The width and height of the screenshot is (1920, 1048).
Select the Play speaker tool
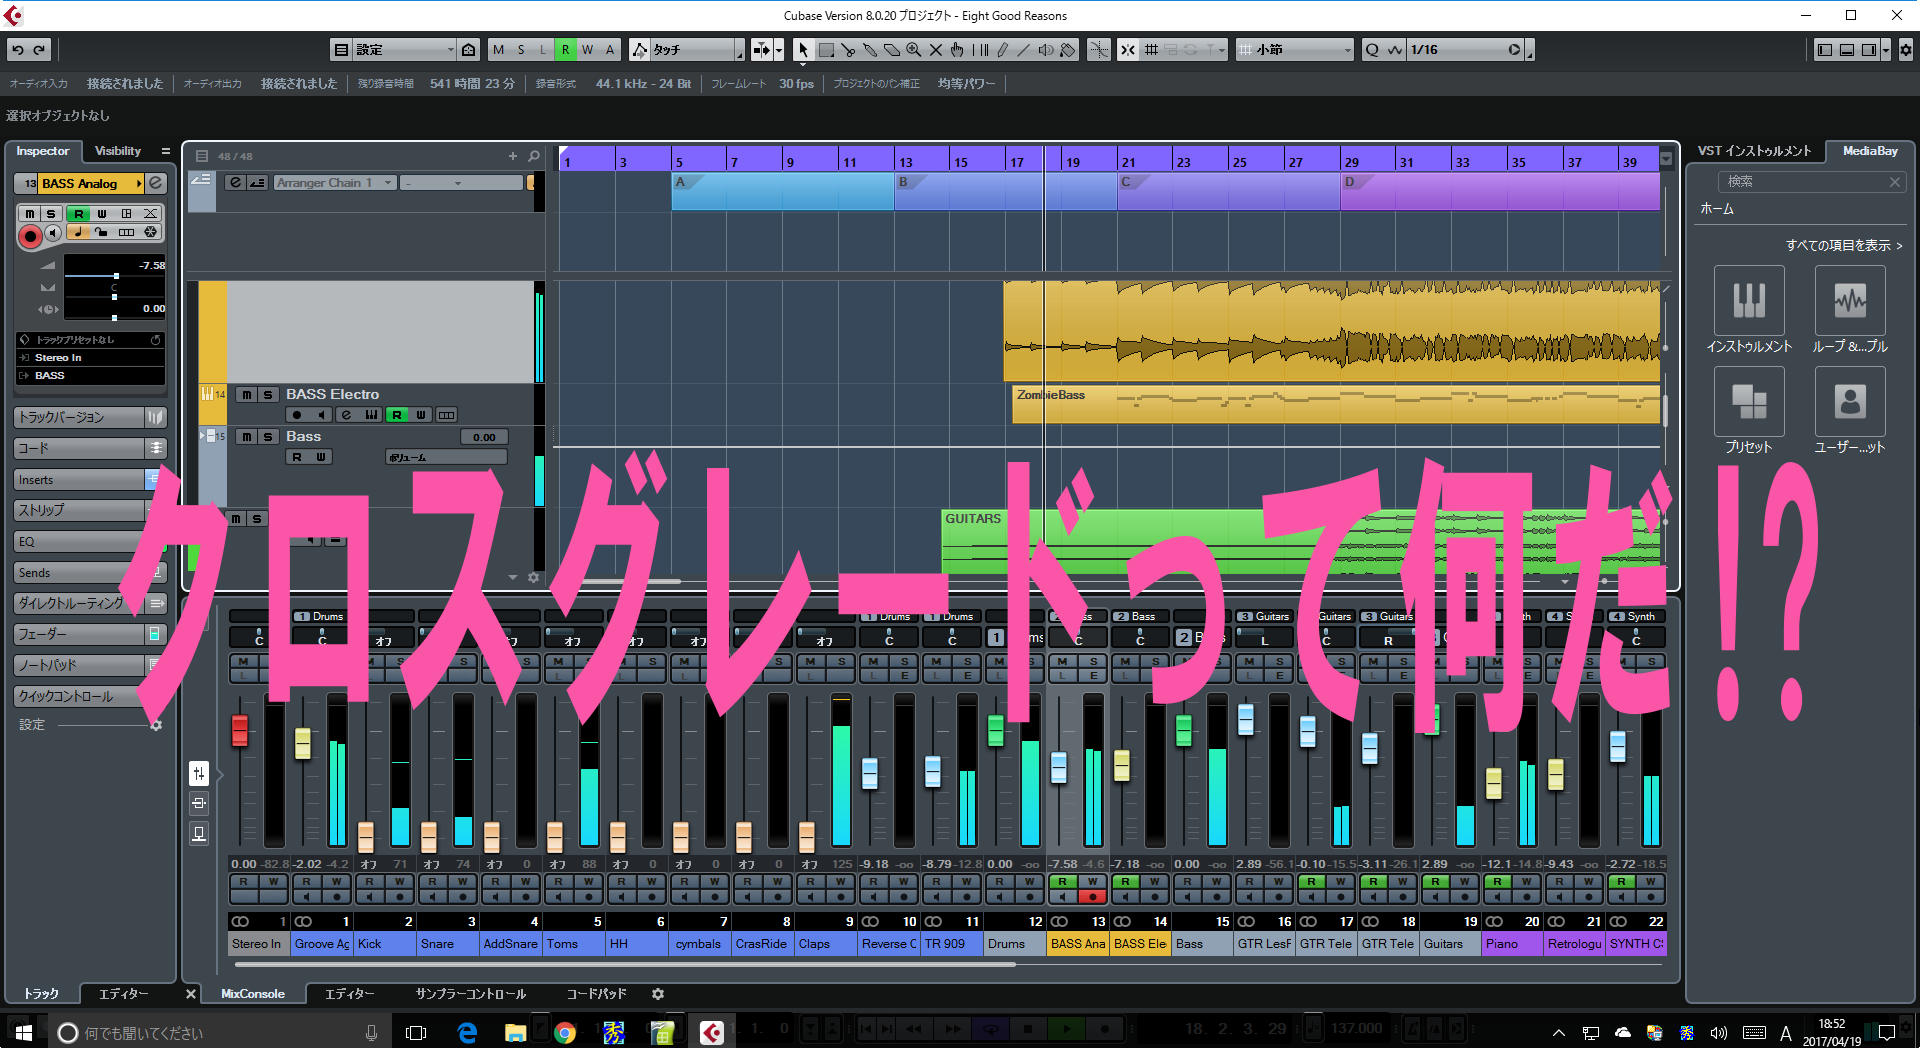[x=1046, y=49]
